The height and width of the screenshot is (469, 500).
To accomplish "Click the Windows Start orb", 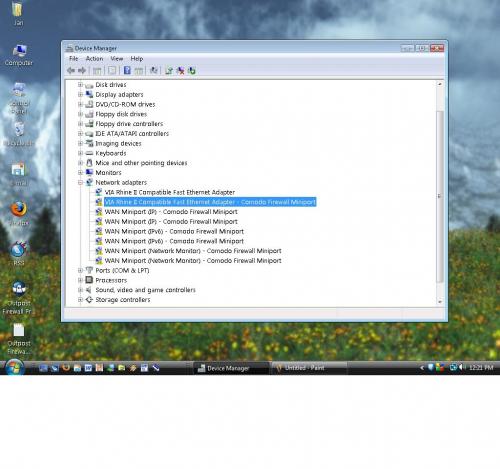I will pos(14,368).
